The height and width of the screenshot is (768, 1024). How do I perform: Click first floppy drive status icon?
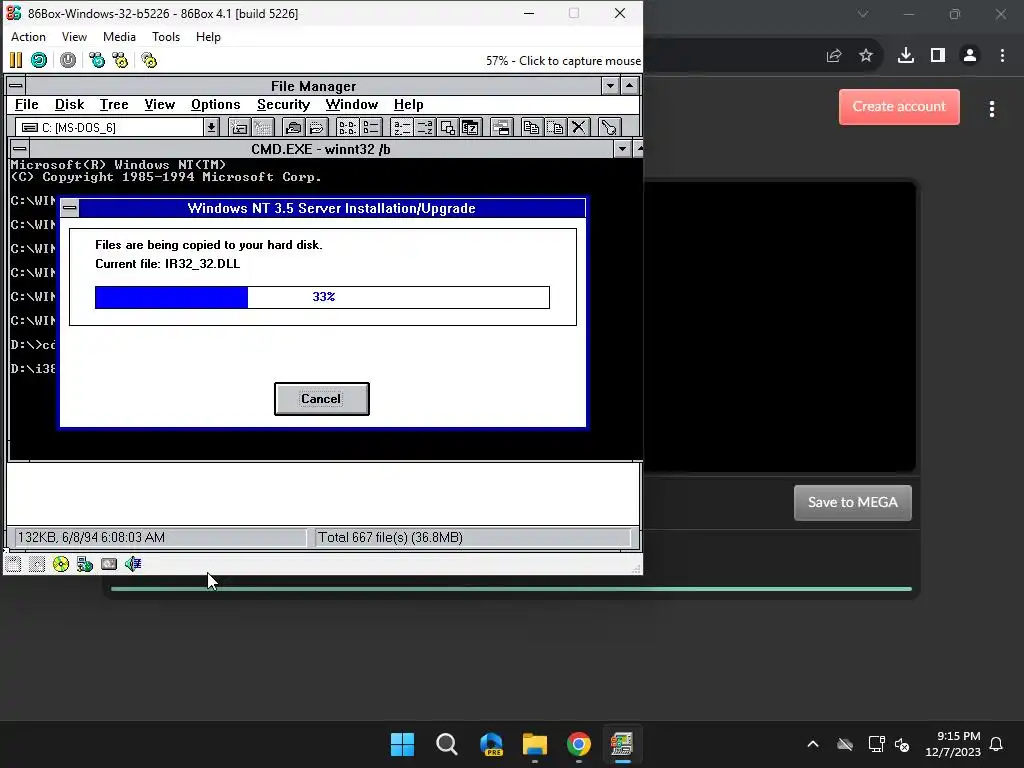(x=13, y=564)
